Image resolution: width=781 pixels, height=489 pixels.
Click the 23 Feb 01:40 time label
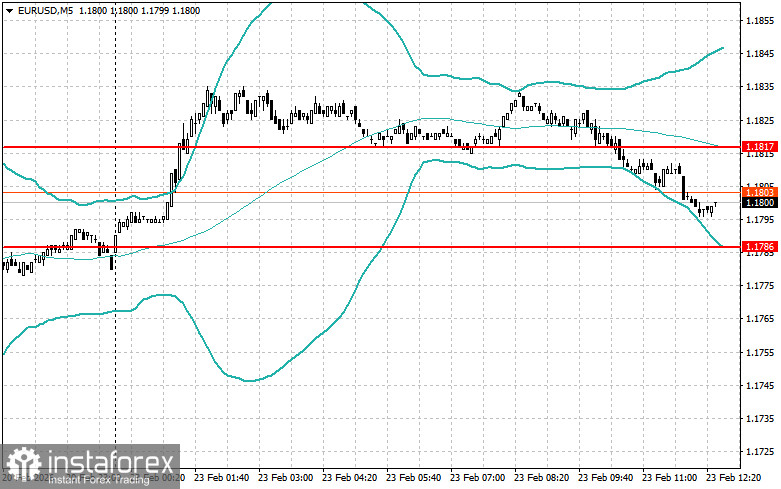point(221,478)
